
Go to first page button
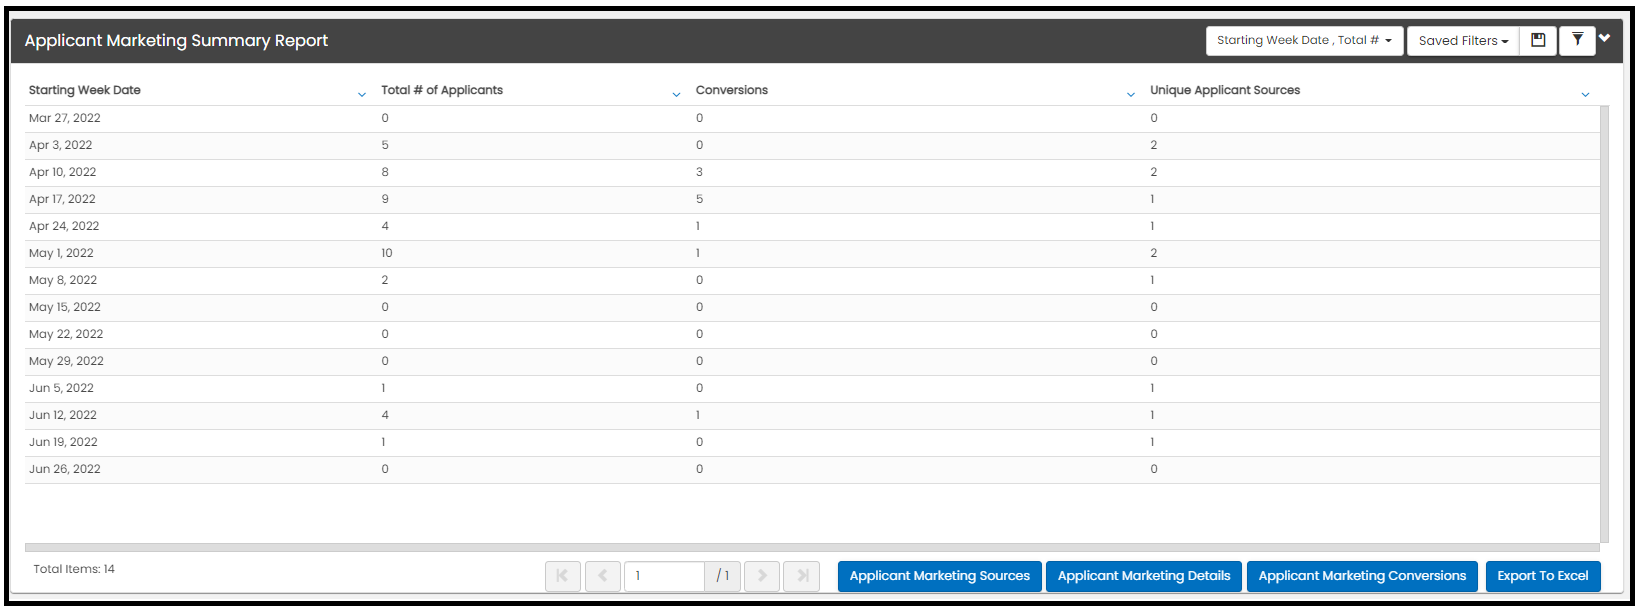tap(563, 576)
